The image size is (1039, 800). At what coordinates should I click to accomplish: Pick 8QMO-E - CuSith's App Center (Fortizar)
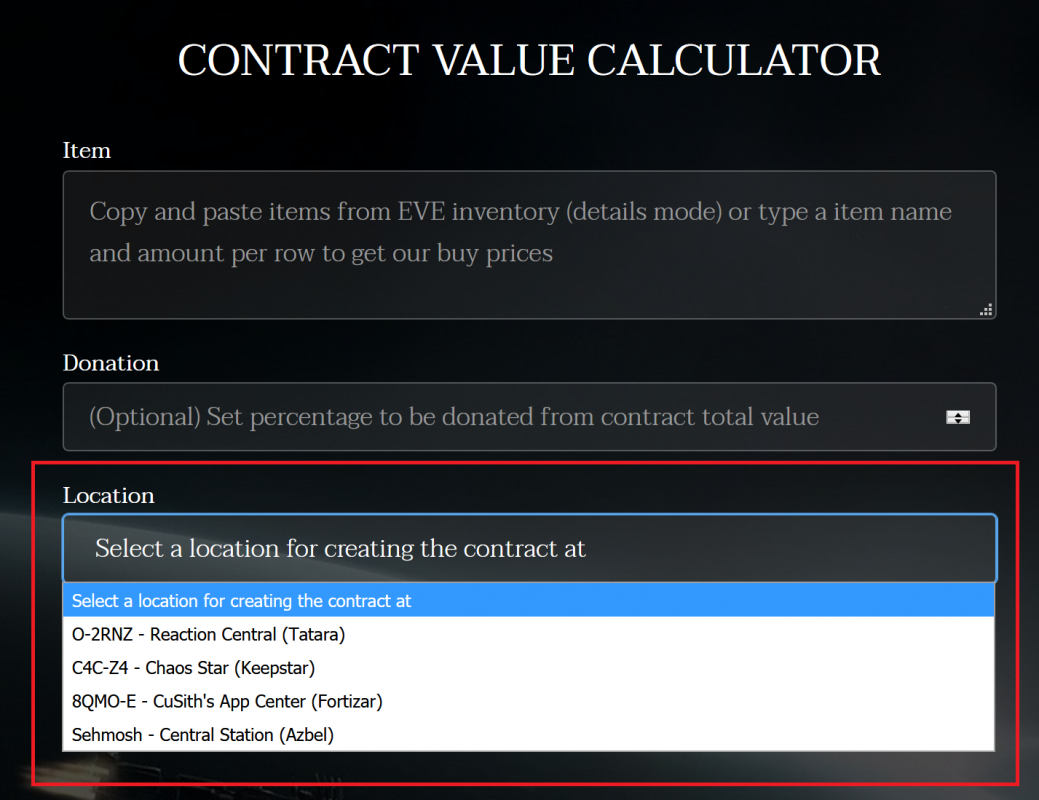[227, 701]
